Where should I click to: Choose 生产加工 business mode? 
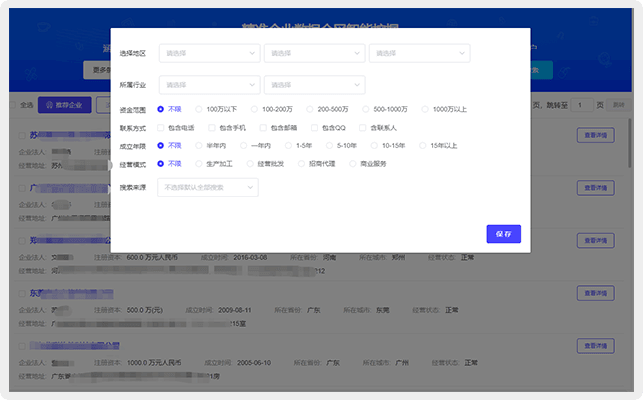(199, 163)
